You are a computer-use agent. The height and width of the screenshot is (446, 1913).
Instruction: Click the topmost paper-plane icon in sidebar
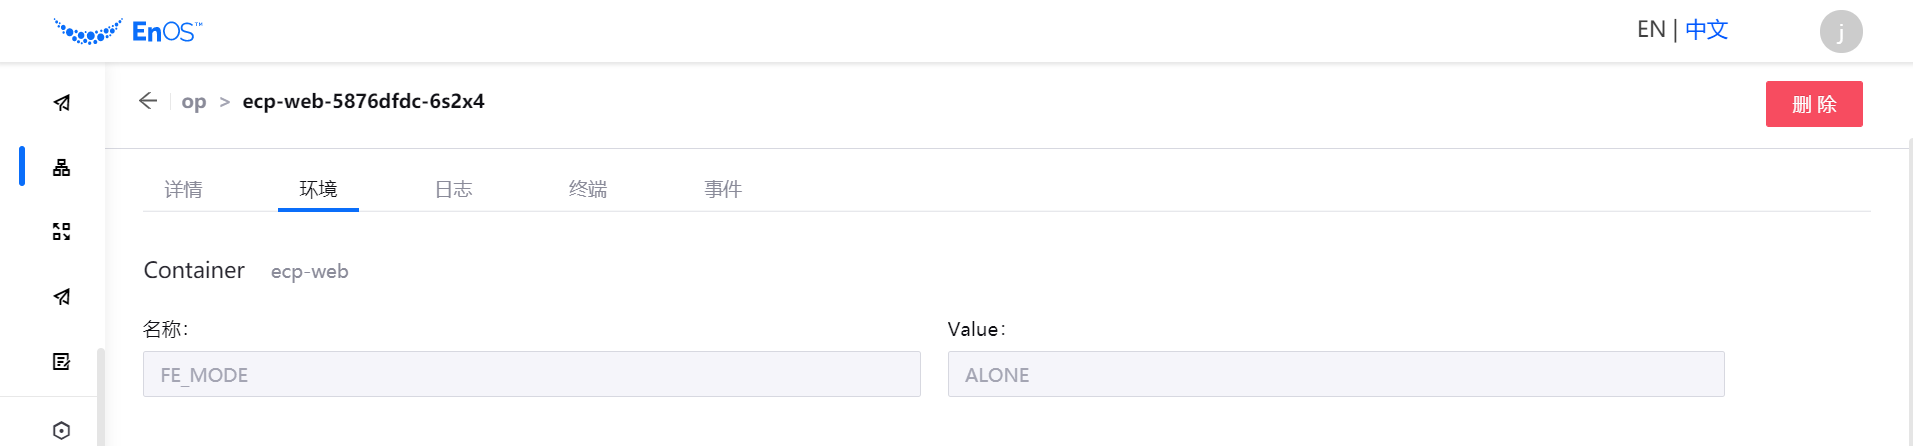click(62, 103)
